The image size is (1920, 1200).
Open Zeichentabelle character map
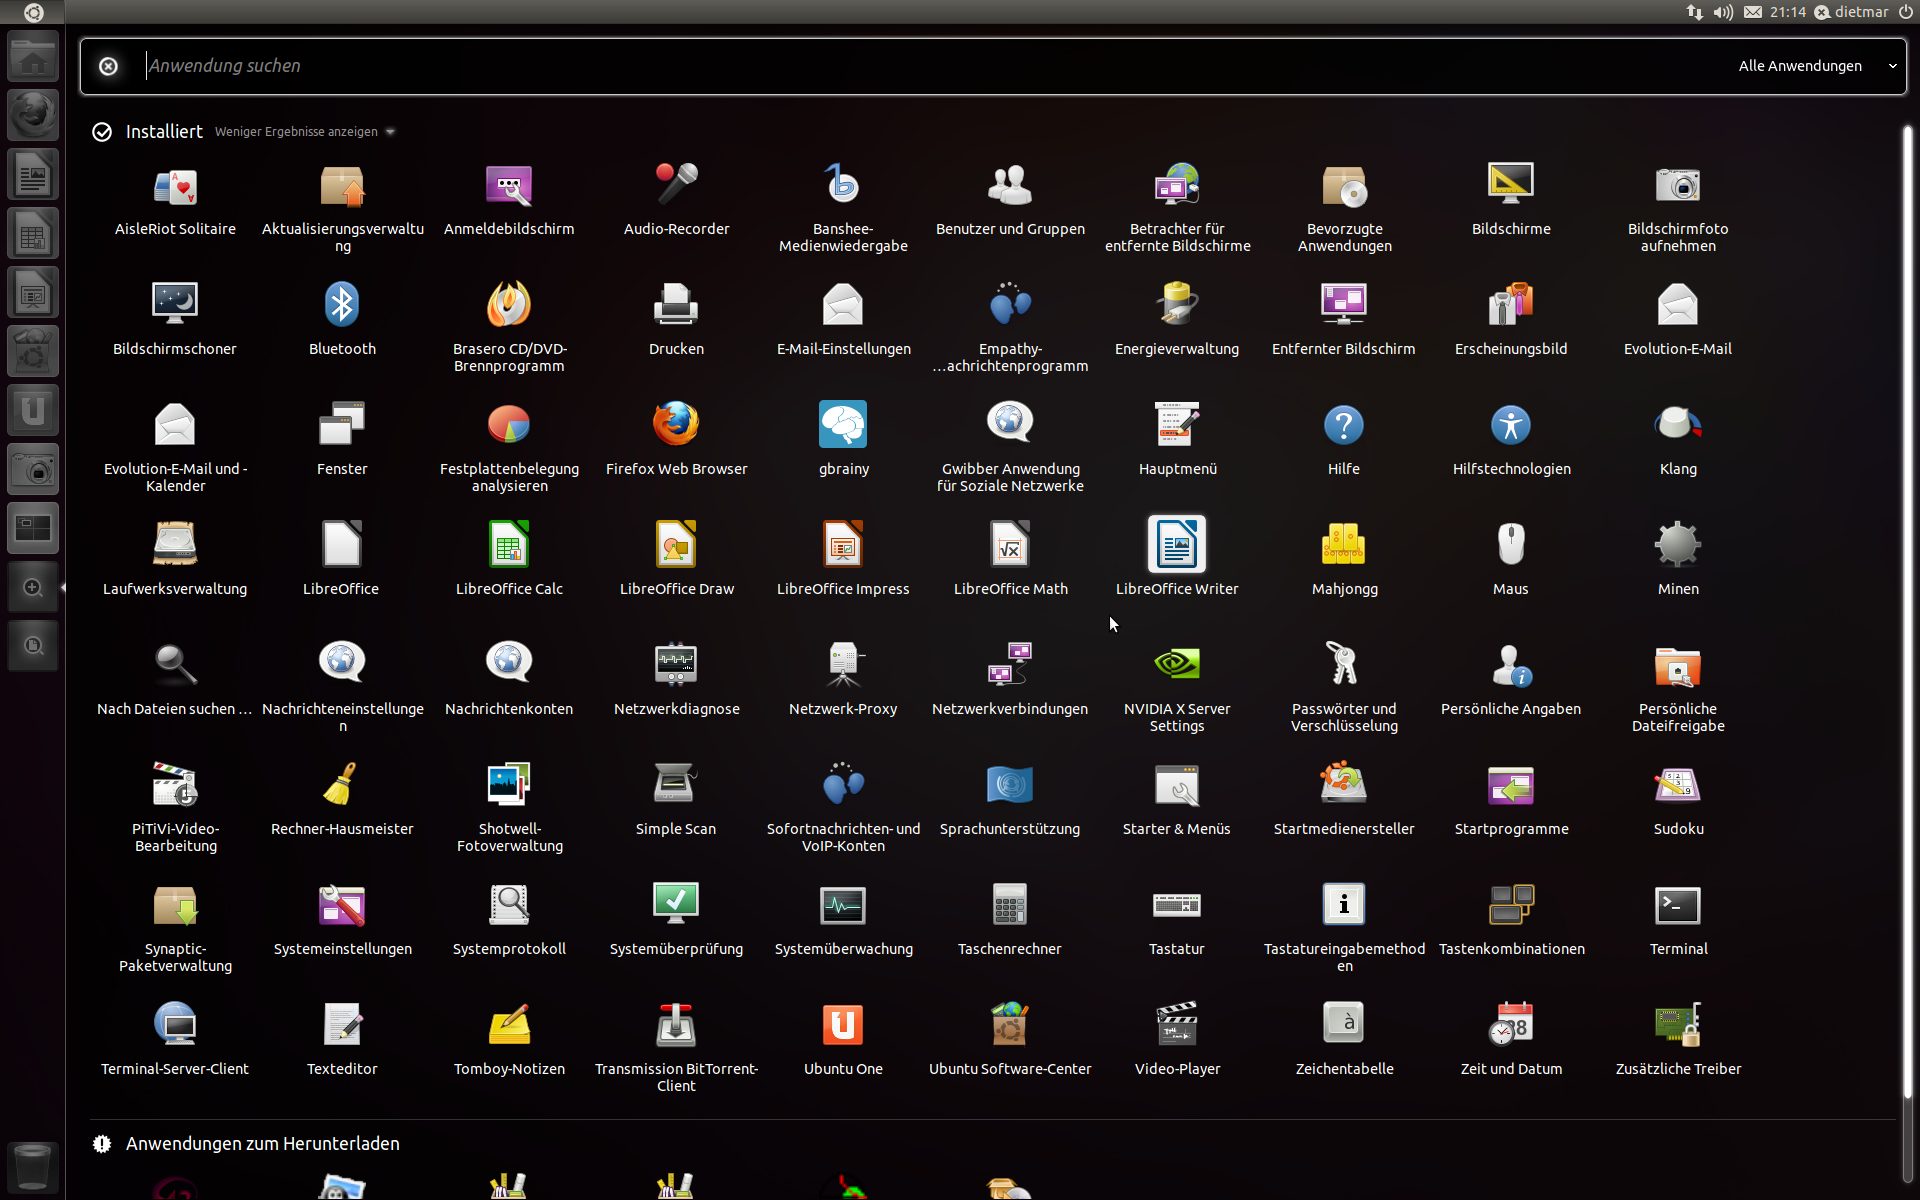[1344, 1040]
